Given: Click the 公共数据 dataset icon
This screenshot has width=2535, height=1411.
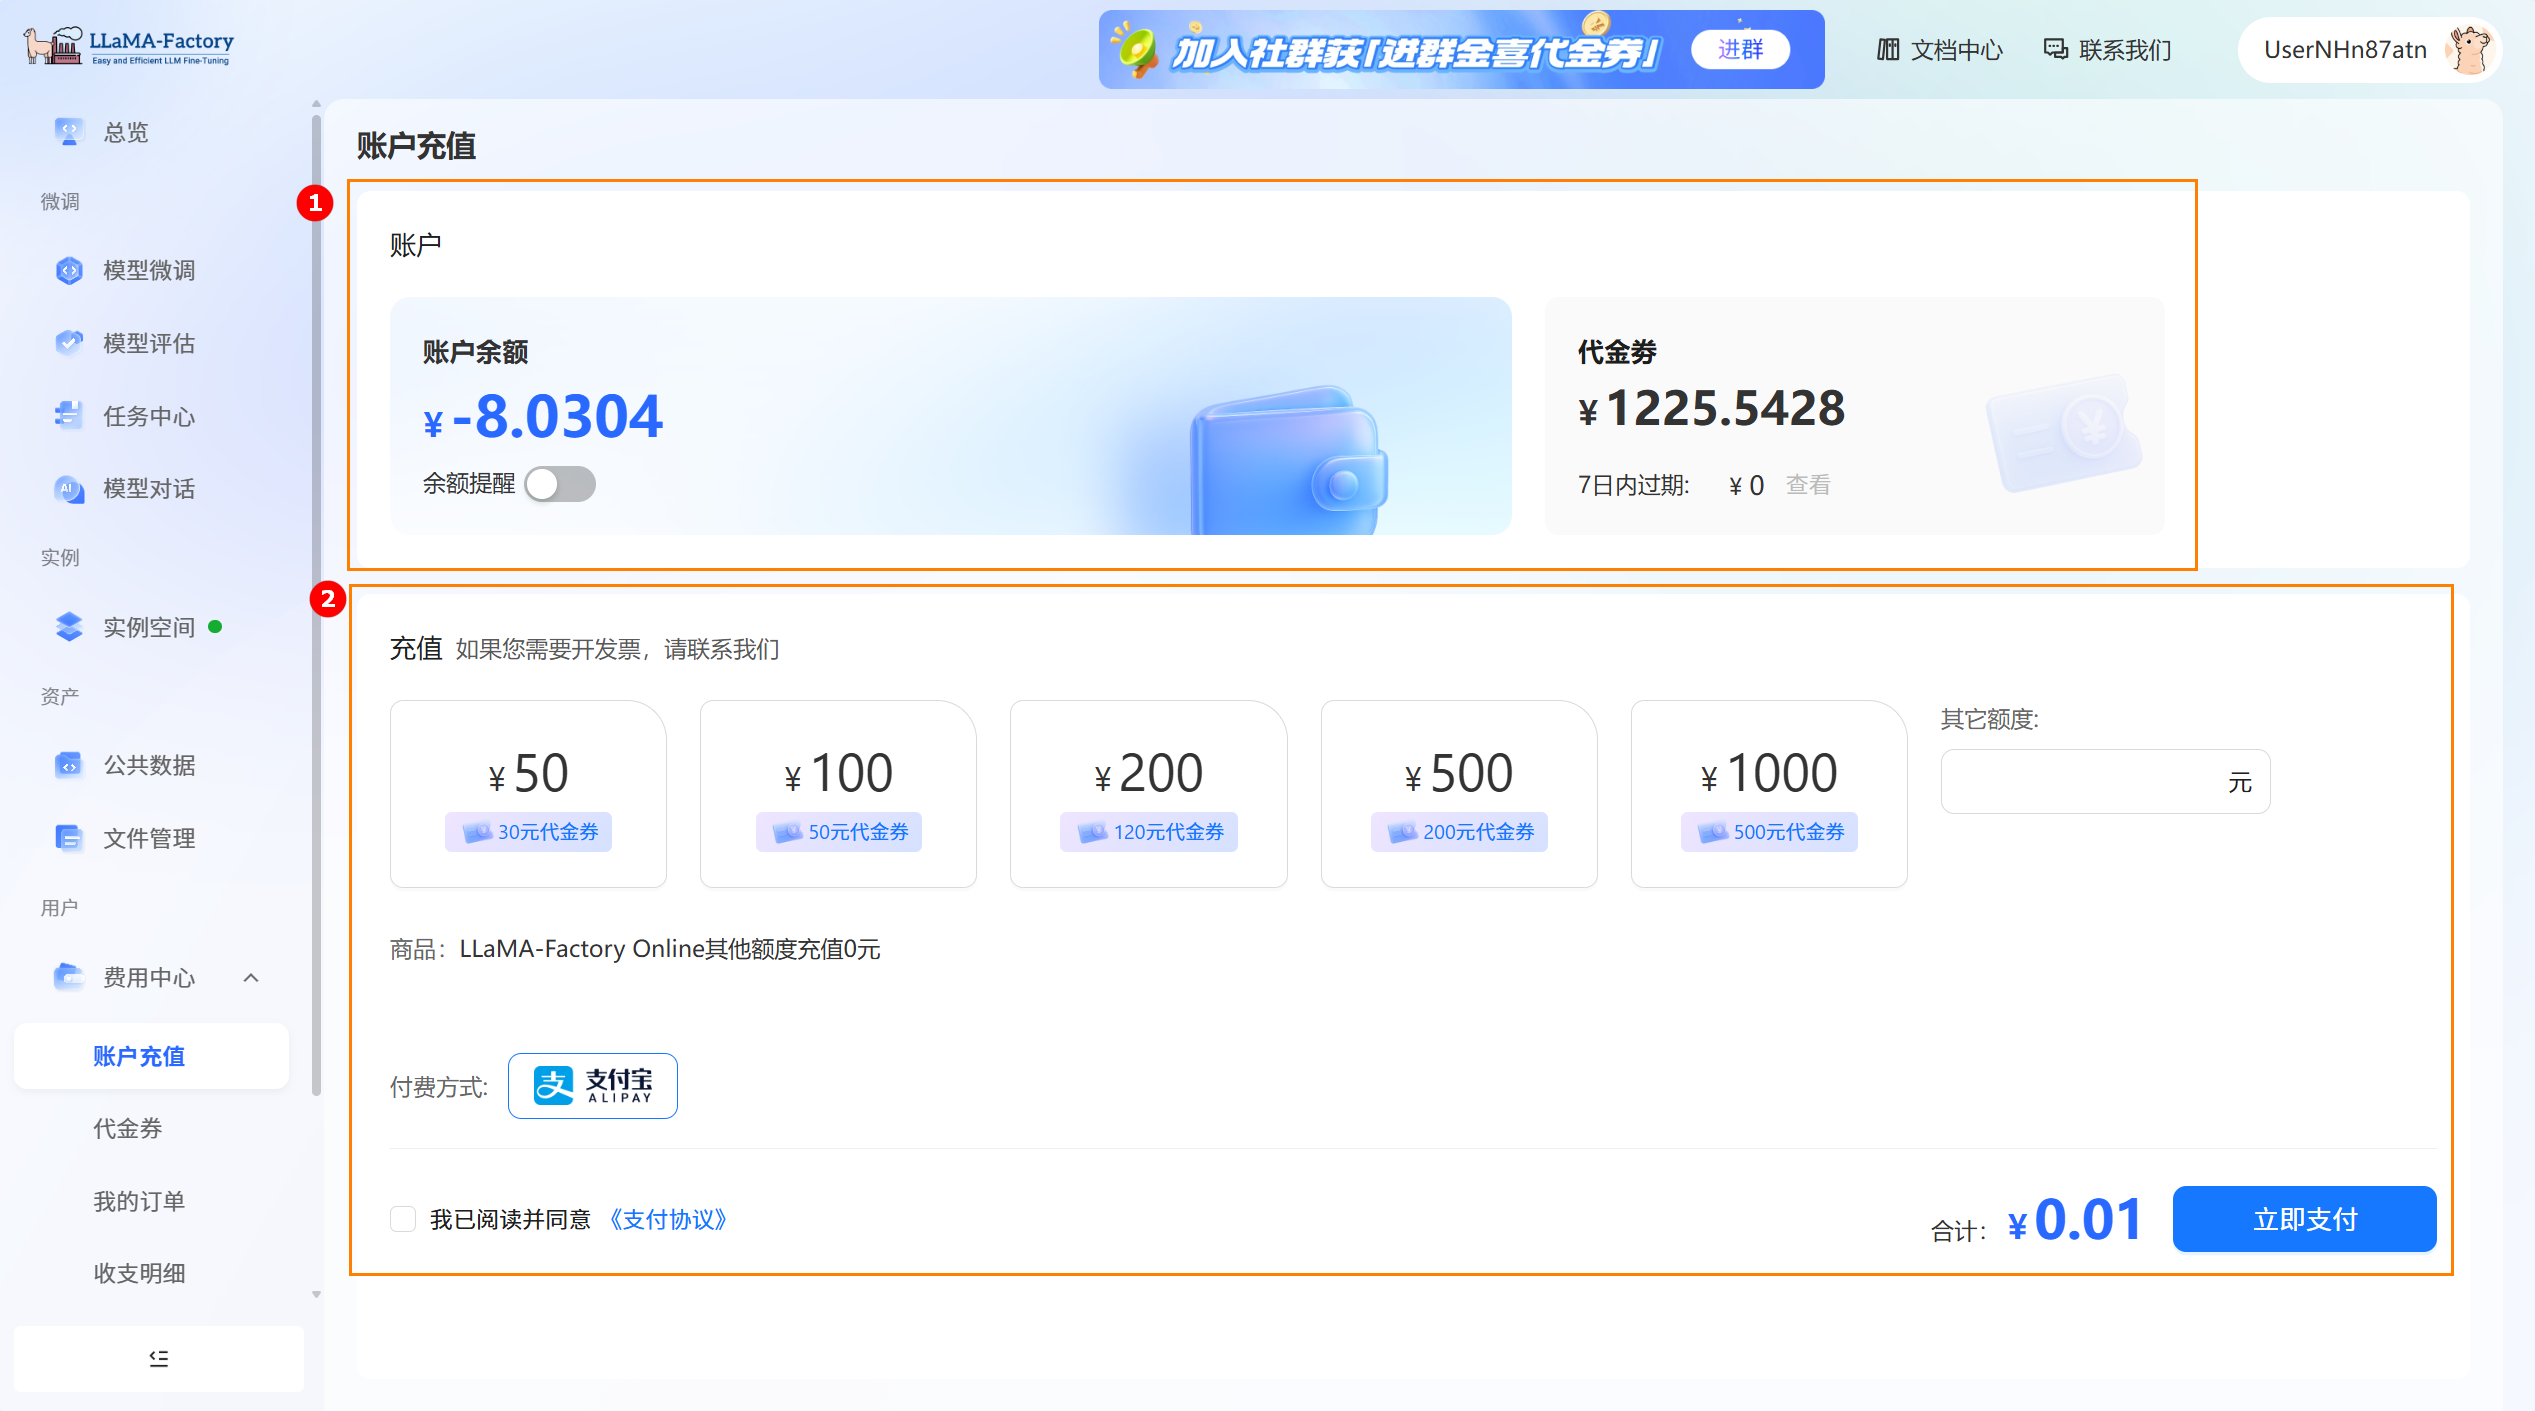Looking at the screenshot, I should (x=68, y=765).
